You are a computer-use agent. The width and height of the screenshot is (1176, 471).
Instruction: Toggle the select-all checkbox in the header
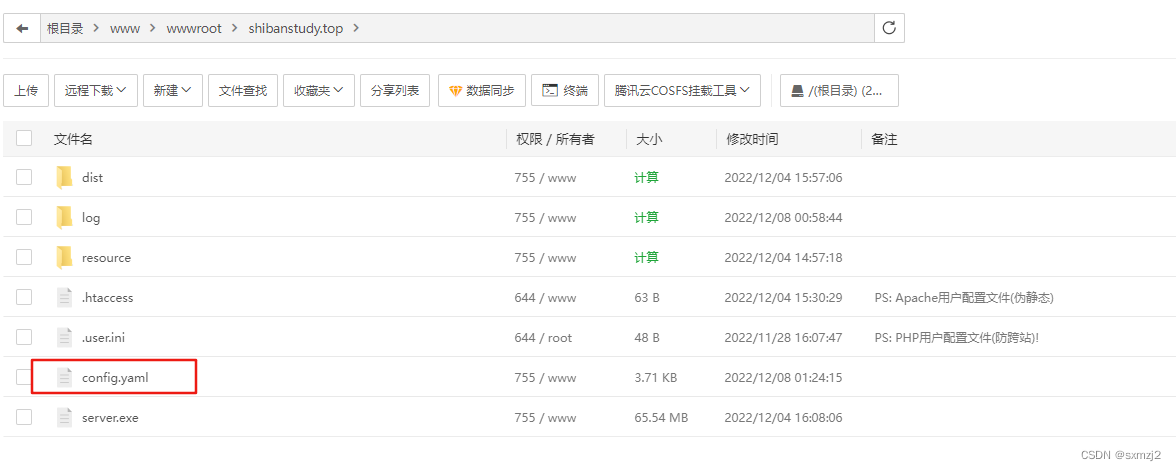click(x=24, y=138)
